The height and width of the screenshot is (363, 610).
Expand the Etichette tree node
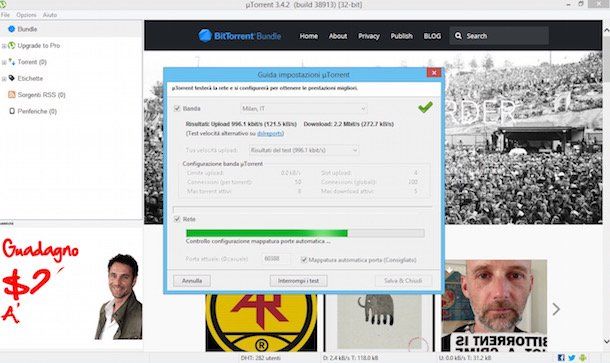point(4,79)
